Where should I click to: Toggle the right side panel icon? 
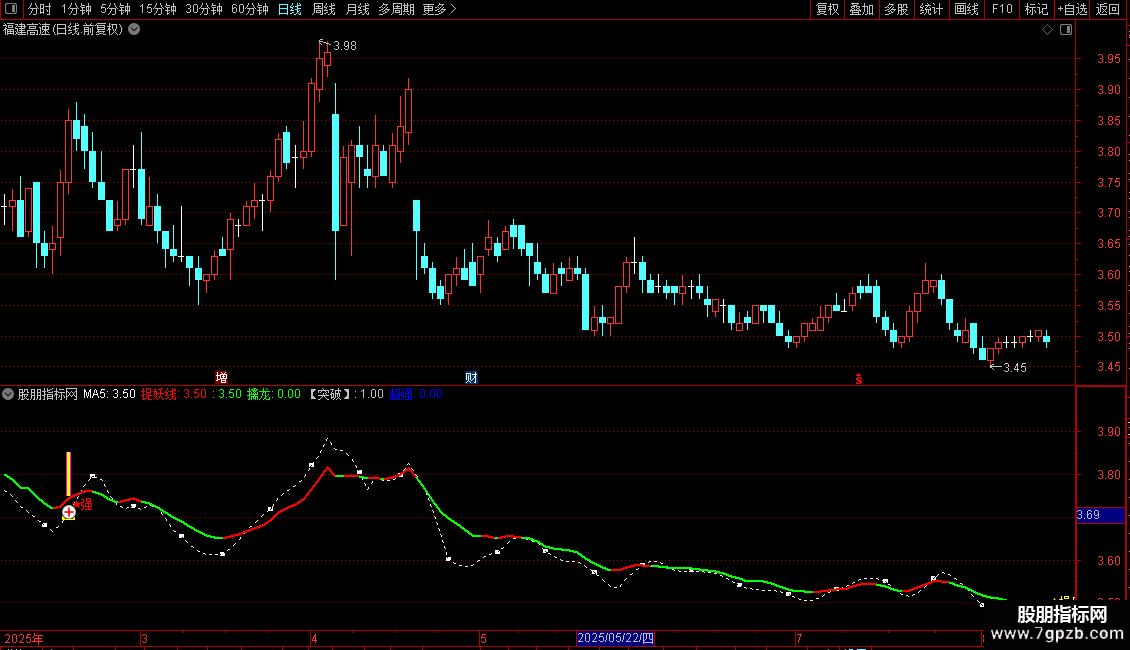(x=1066, y=30)
